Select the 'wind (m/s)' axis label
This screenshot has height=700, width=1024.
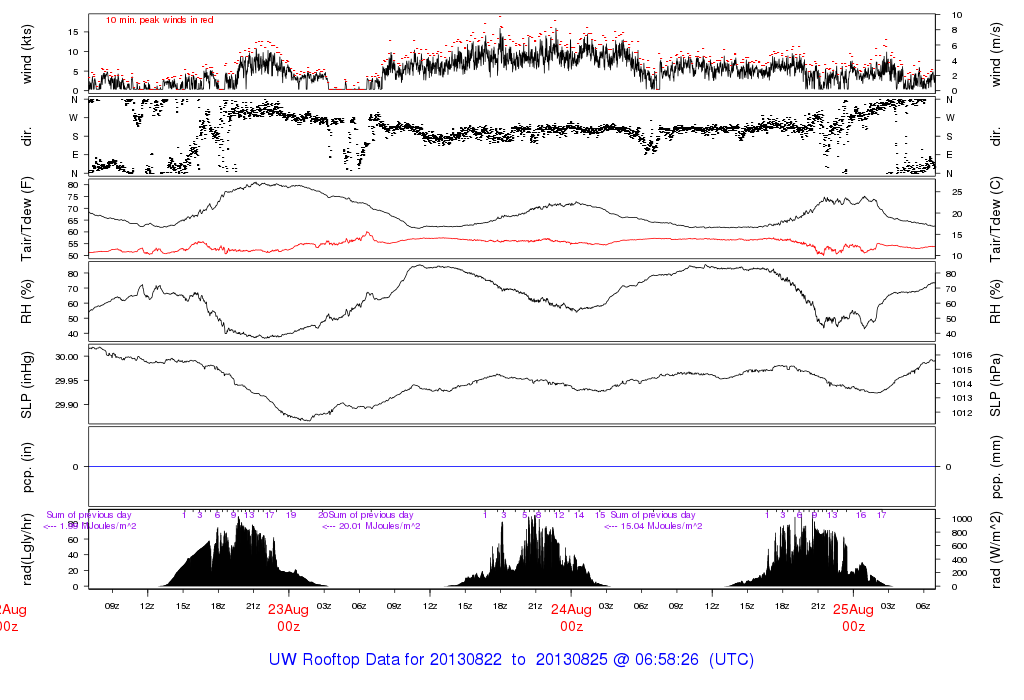point(995,54)
